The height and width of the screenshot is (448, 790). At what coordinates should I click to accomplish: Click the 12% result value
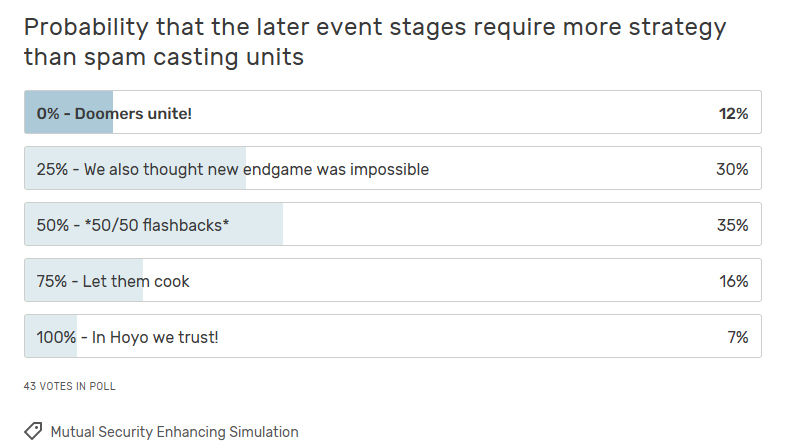click(733, 114)
